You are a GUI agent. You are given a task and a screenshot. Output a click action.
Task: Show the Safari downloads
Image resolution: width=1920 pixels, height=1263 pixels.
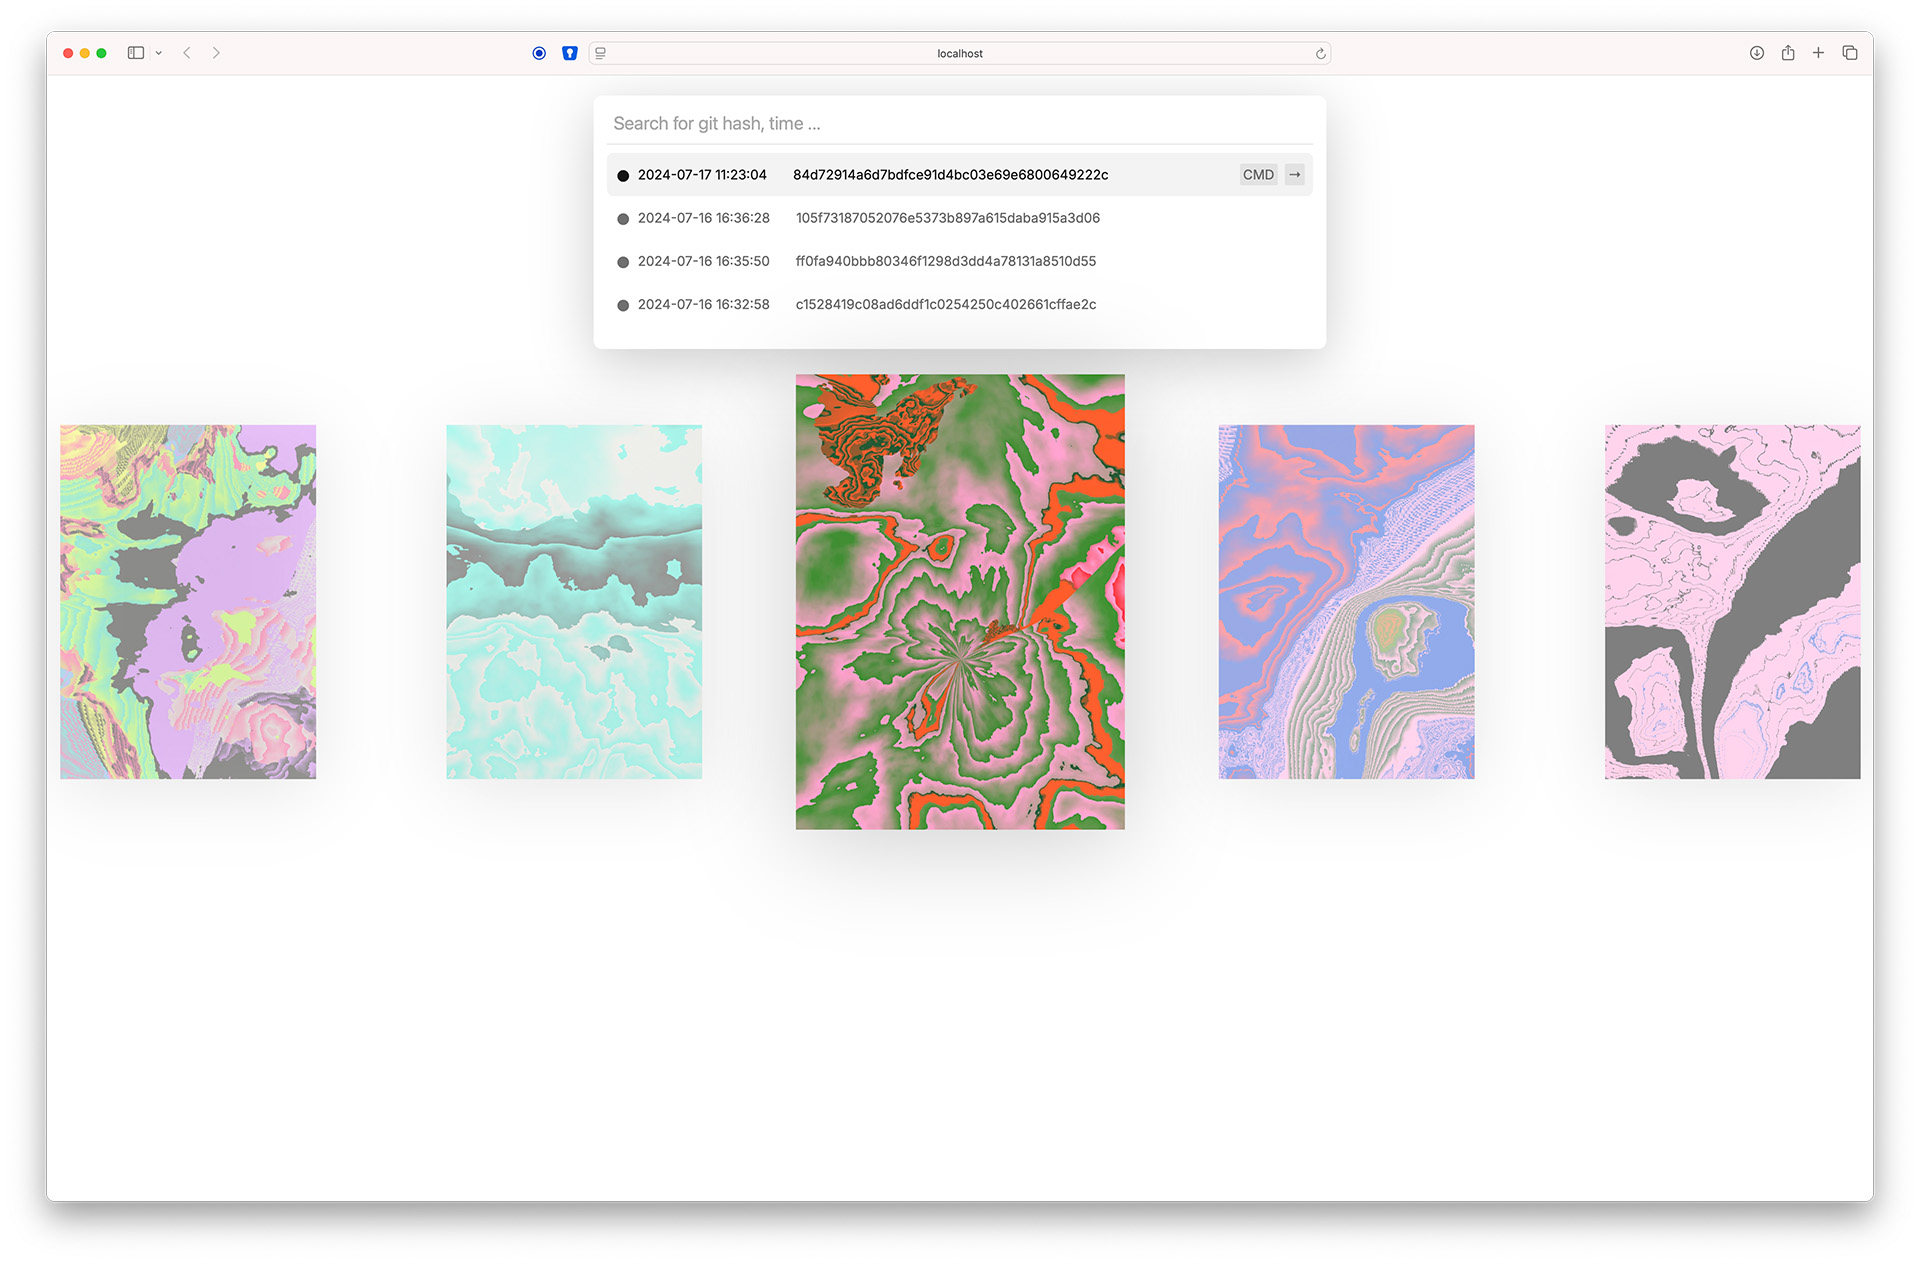pos(1756,53)
